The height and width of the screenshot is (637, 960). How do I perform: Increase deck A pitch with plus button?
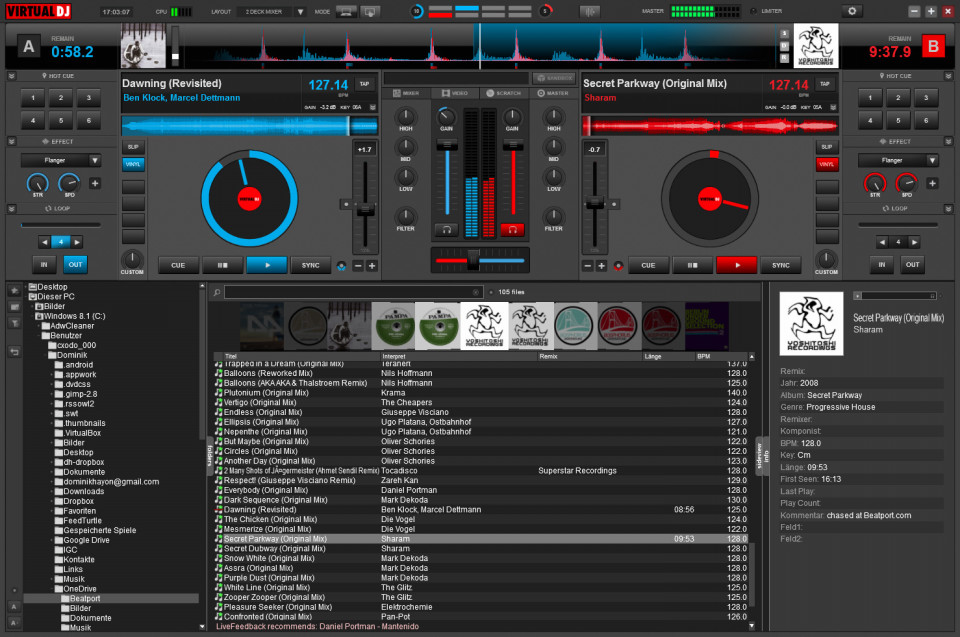[372, 266]
